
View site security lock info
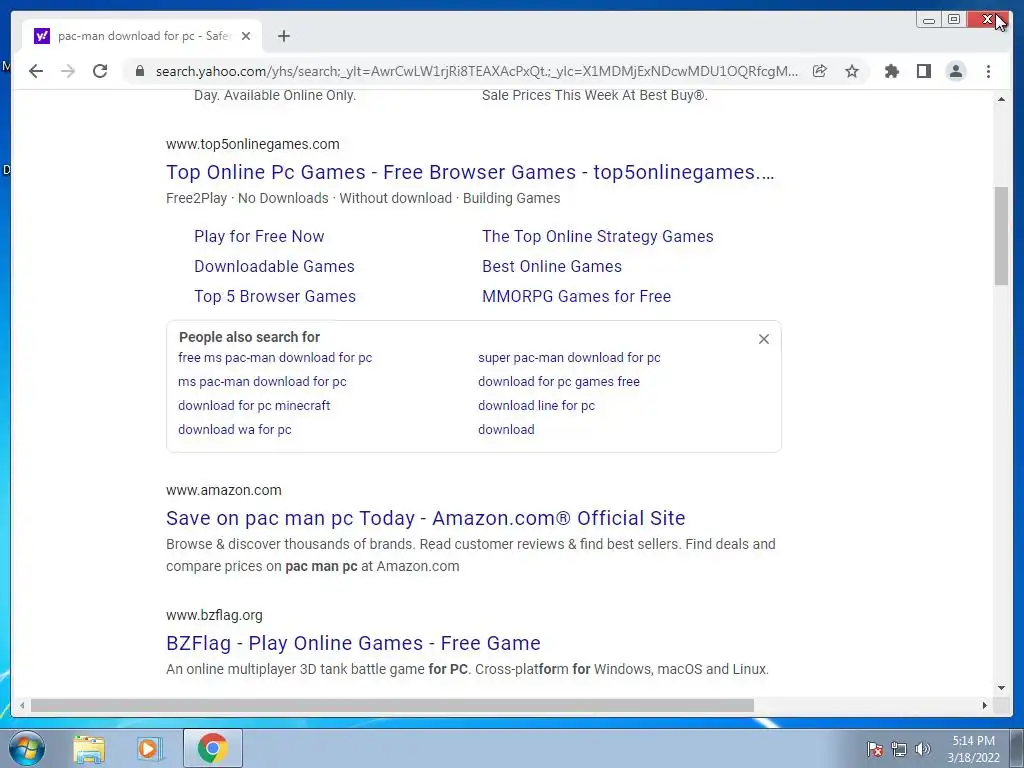139,71
